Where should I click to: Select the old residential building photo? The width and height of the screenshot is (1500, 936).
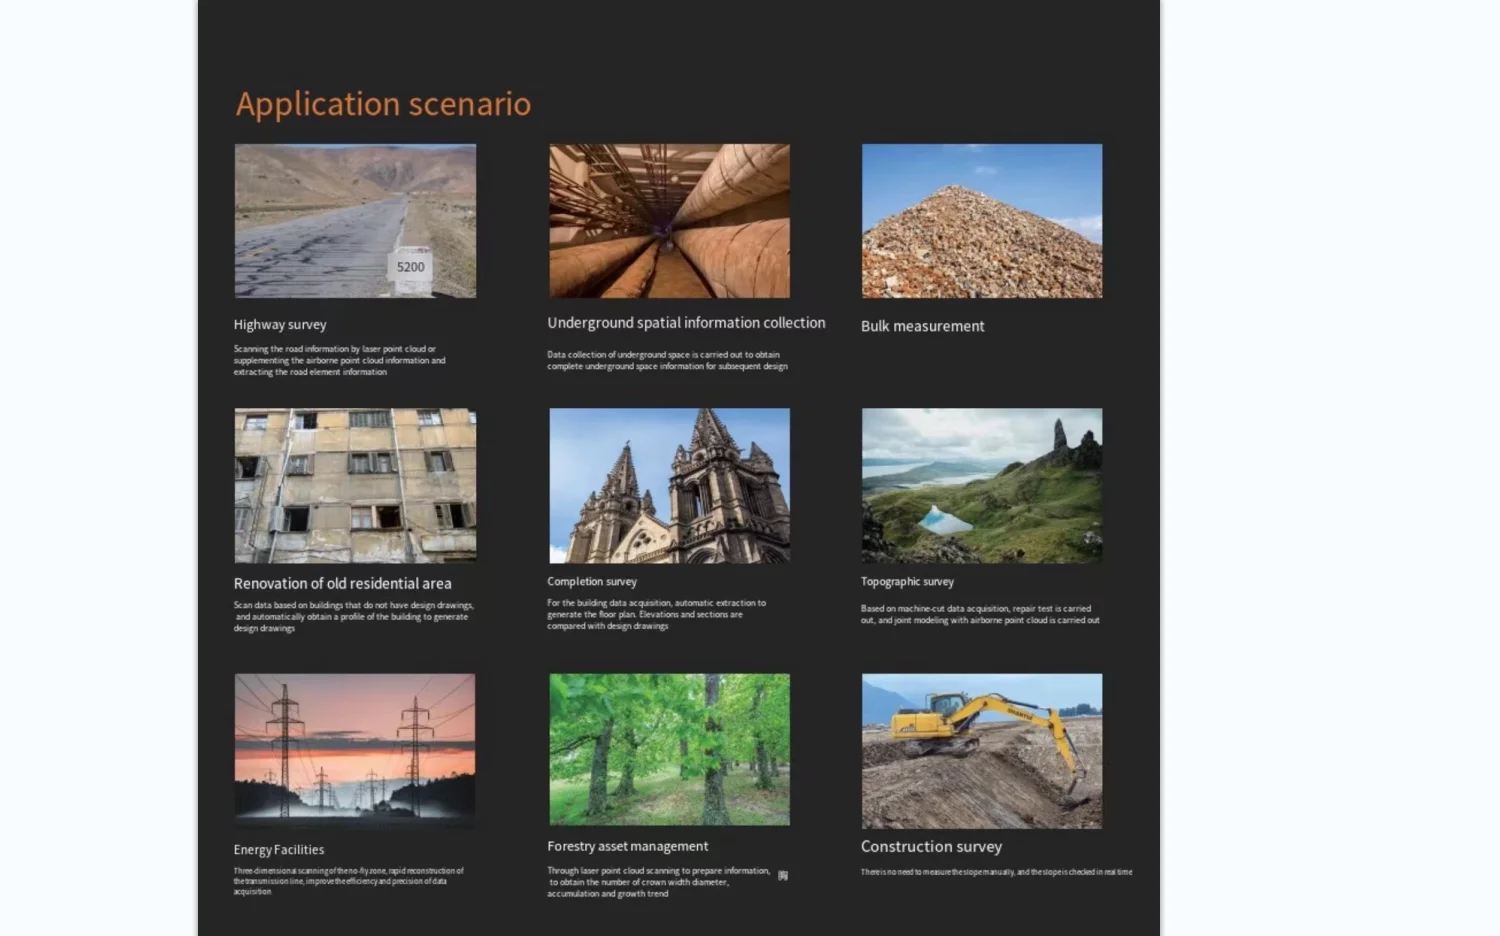point(355,485)
